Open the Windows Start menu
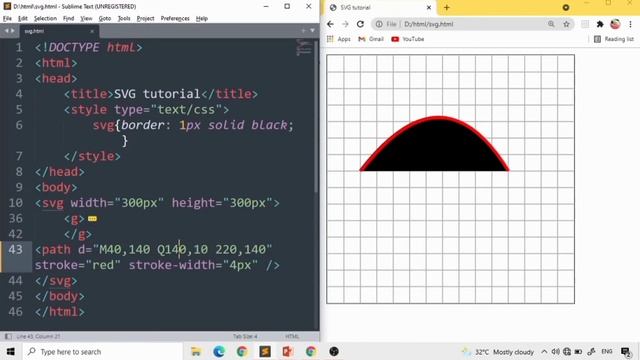This screenshot has height=360, width=640. pyautogui.click(x=11, y=351)
